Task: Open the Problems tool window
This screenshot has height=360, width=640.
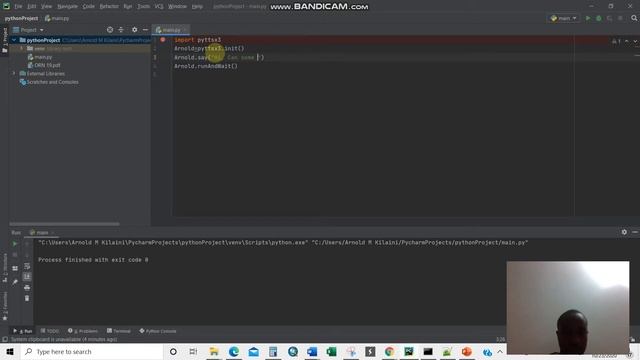Action: pos(83,331)
